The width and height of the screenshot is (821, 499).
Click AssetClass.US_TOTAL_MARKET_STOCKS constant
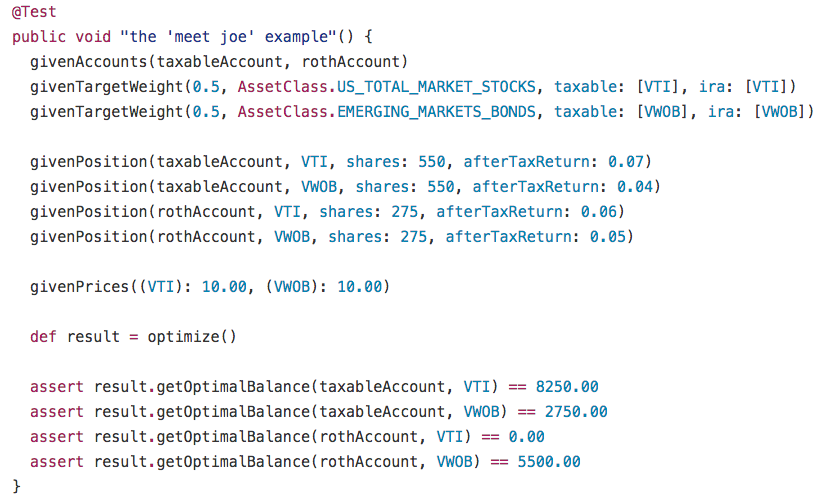(x=387, y=87)
